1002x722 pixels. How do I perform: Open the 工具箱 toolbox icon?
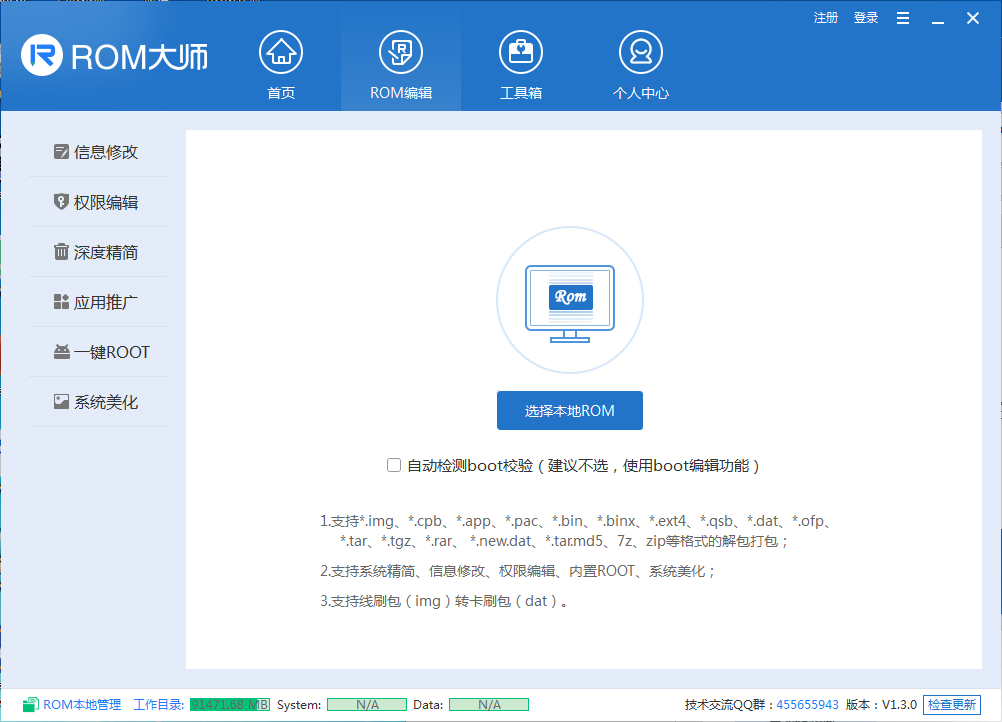pyautogui.click(x=521, y=52)
